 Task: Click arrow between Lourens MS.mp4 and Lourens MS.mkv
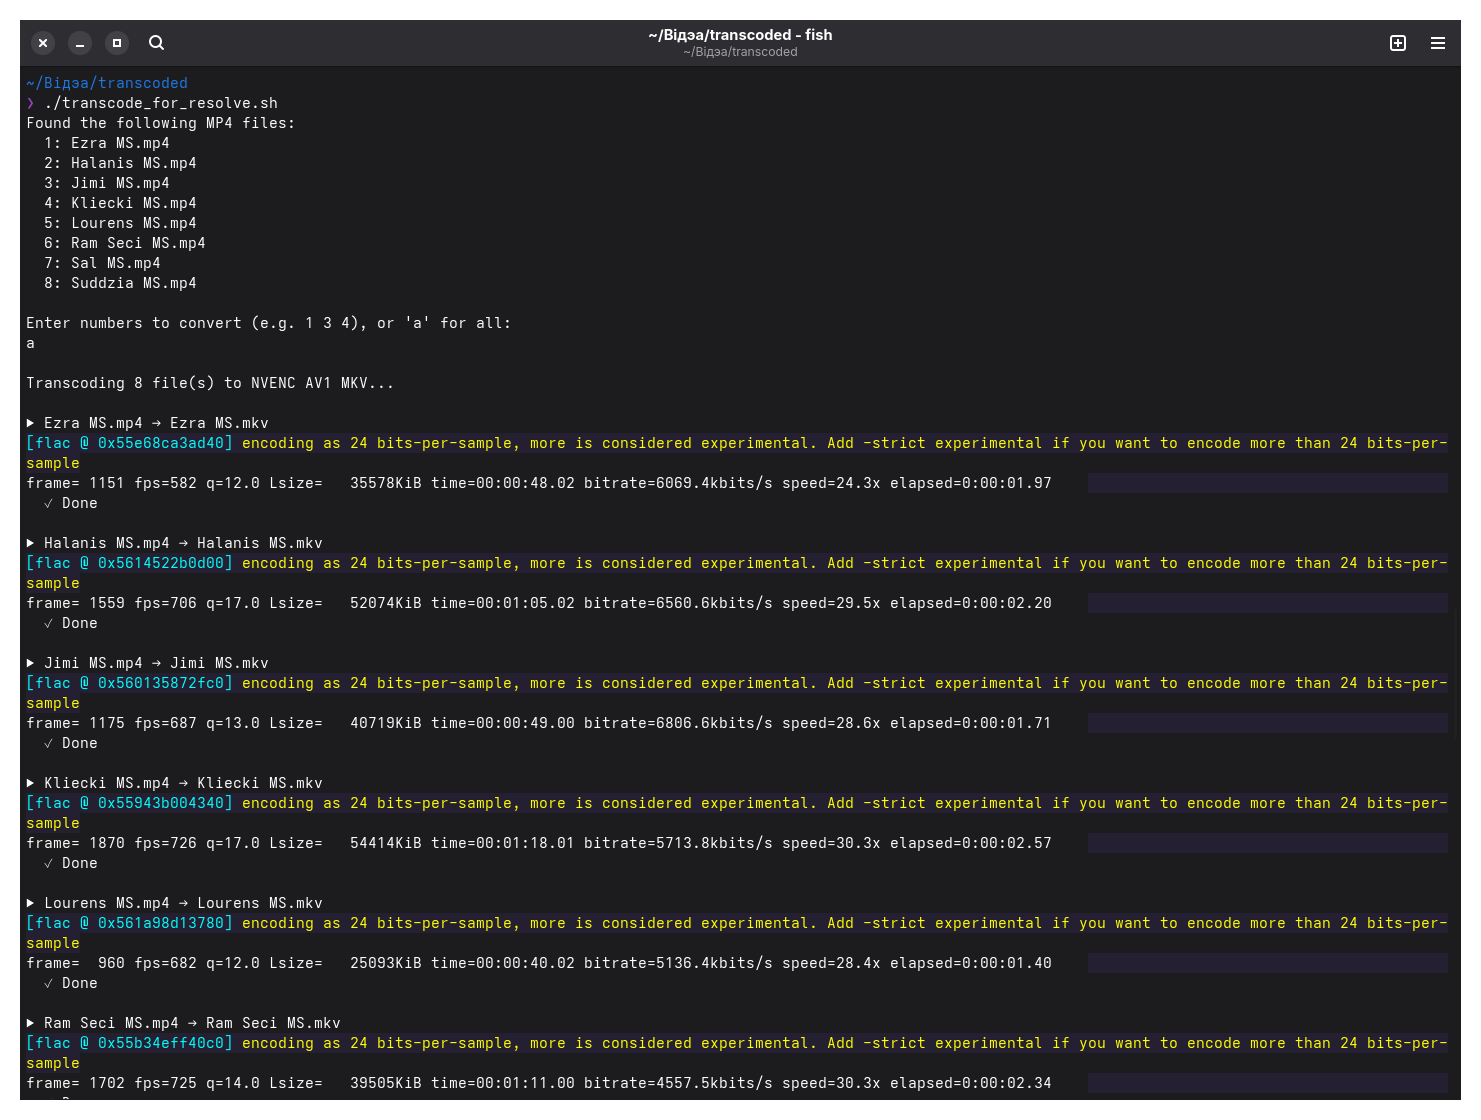[x=183, y=903]
